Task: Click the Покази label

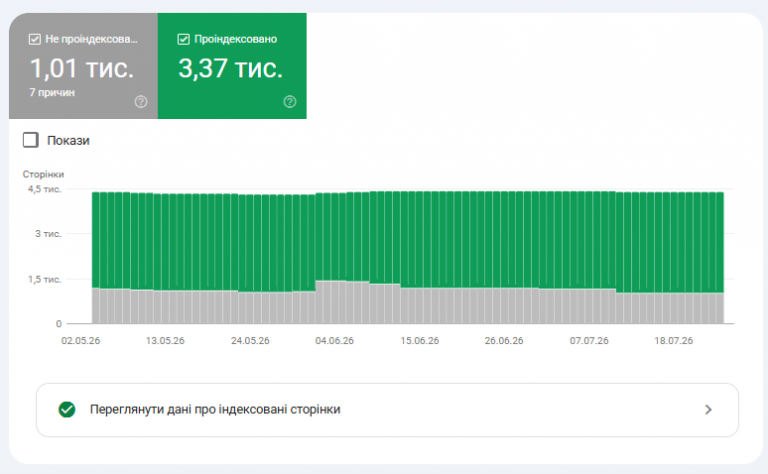Action: click(68, 141)
